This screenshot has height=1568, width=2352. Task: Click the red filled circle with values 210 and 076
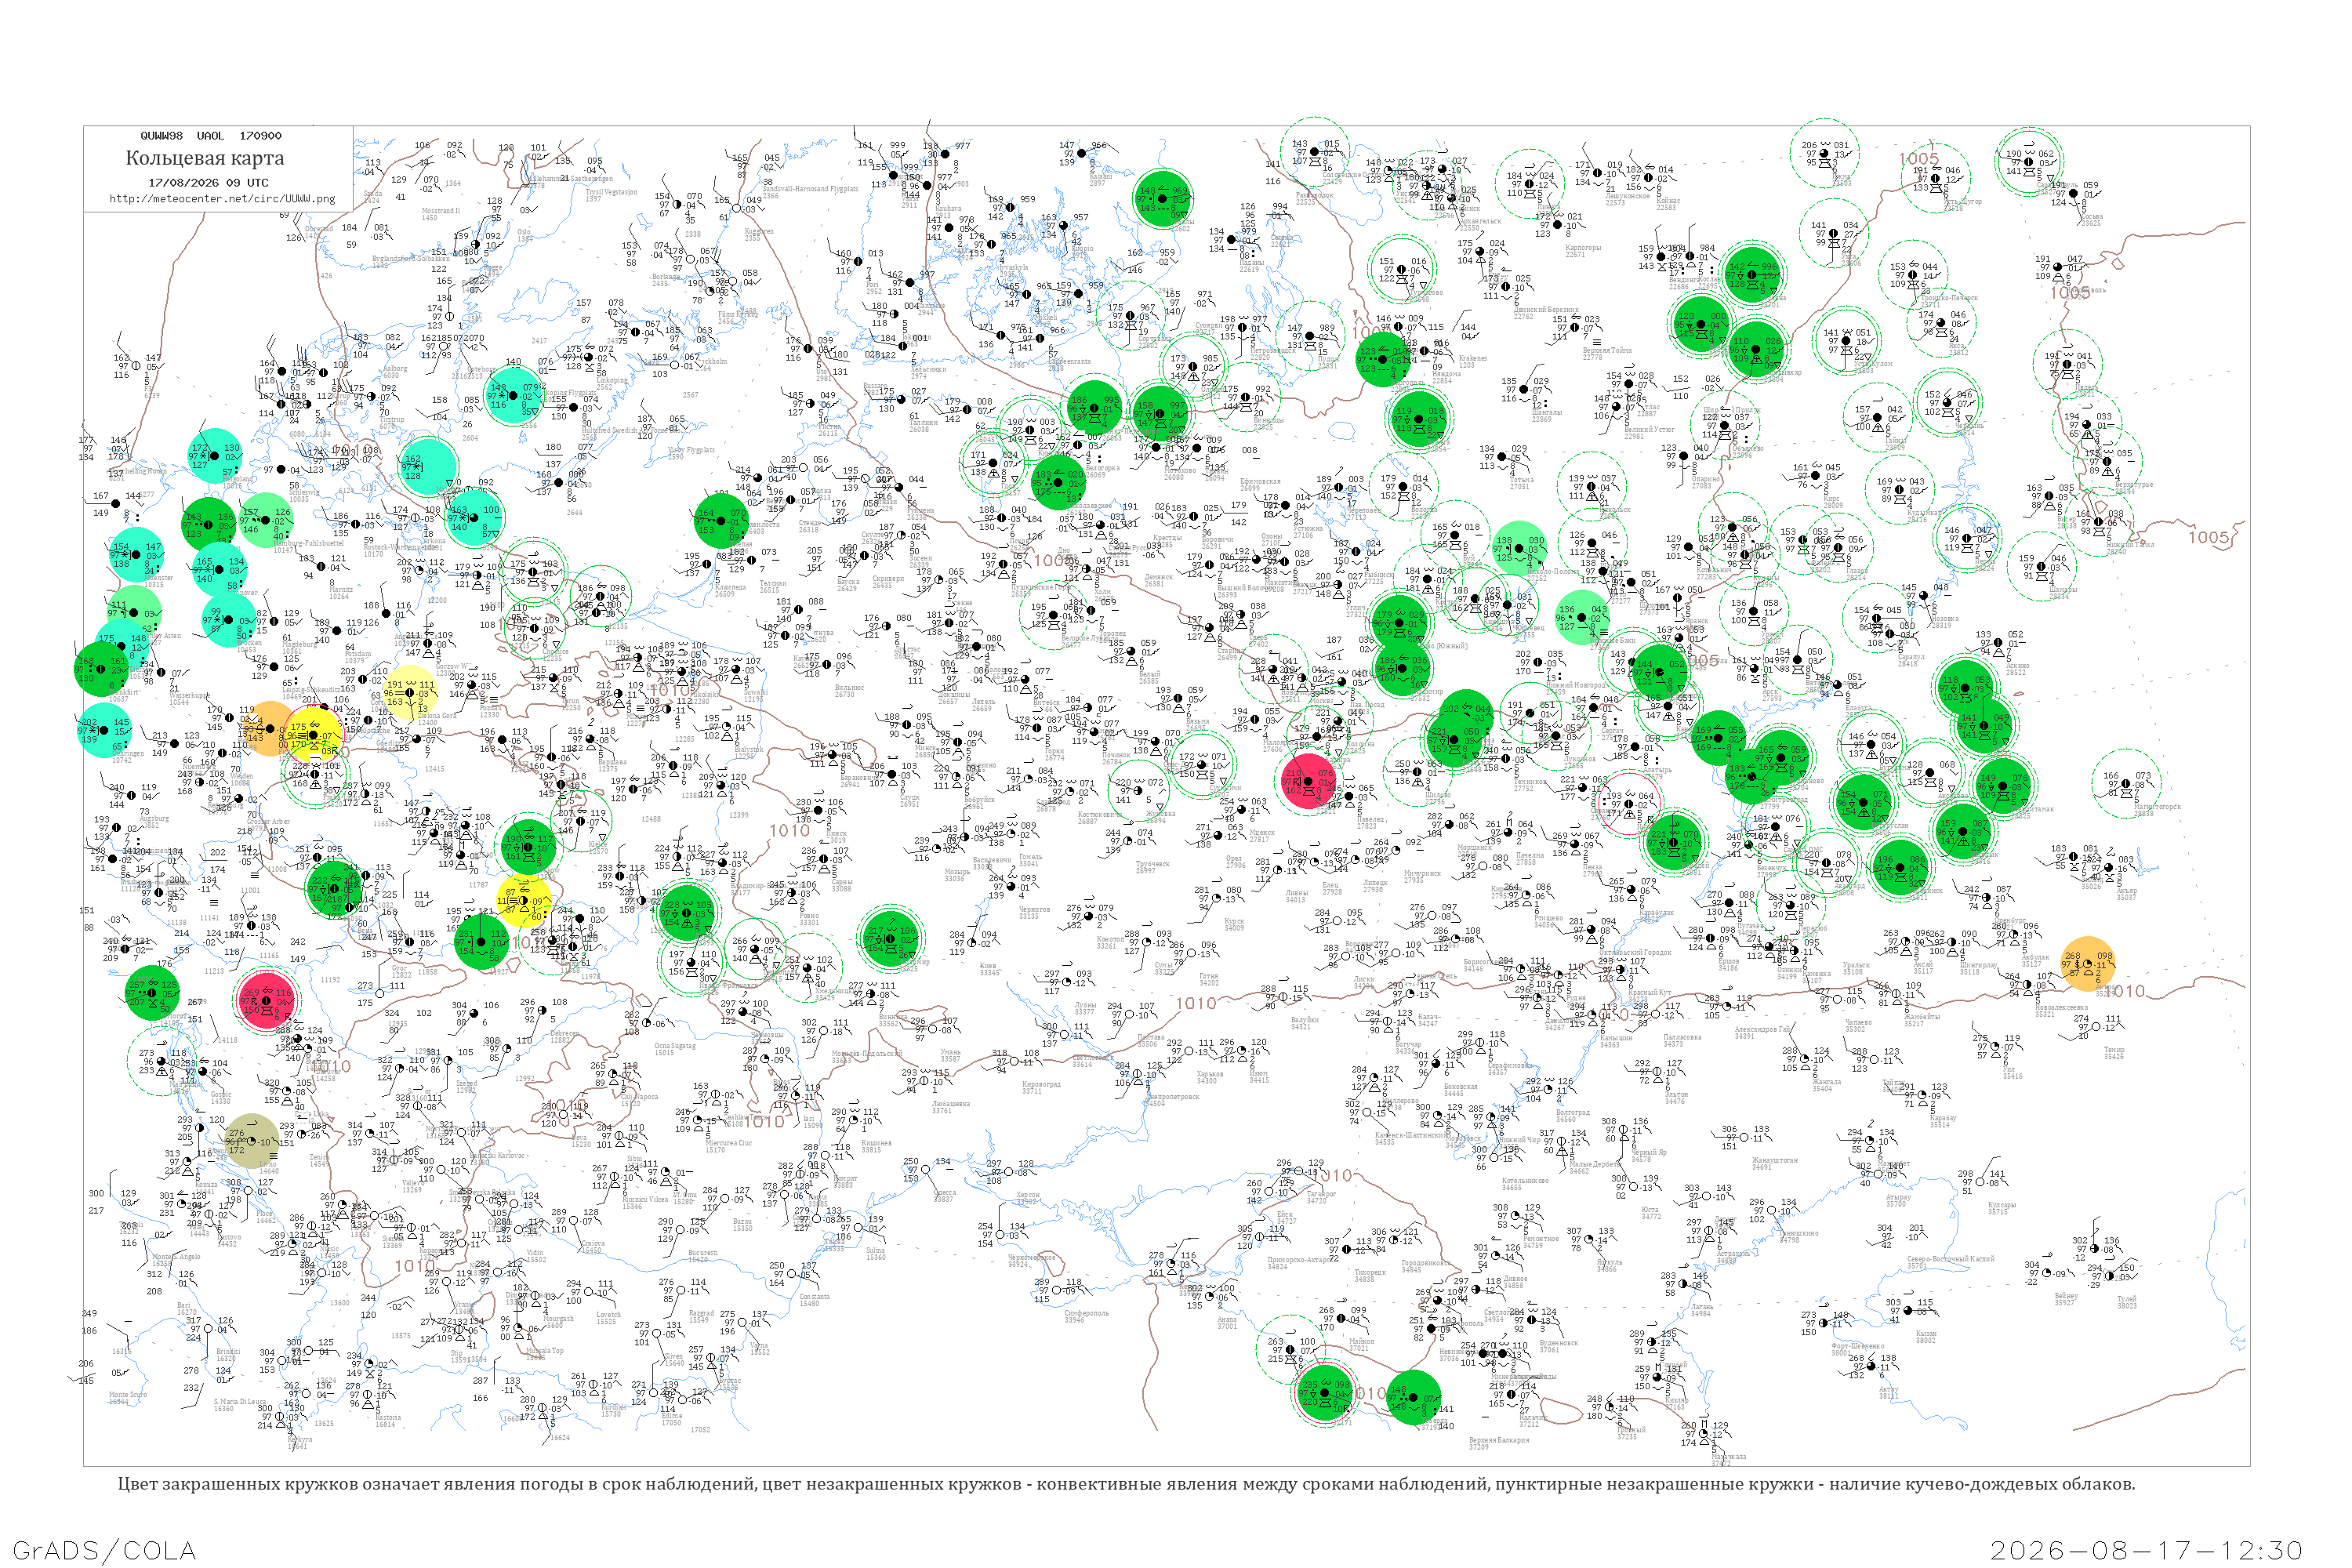[x=1309, y=780]
